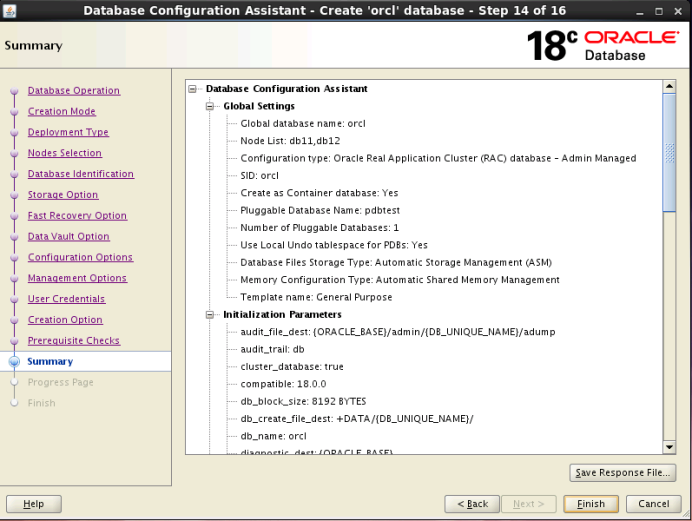Go to the Data Vault Option step

[x=68, y=237]
